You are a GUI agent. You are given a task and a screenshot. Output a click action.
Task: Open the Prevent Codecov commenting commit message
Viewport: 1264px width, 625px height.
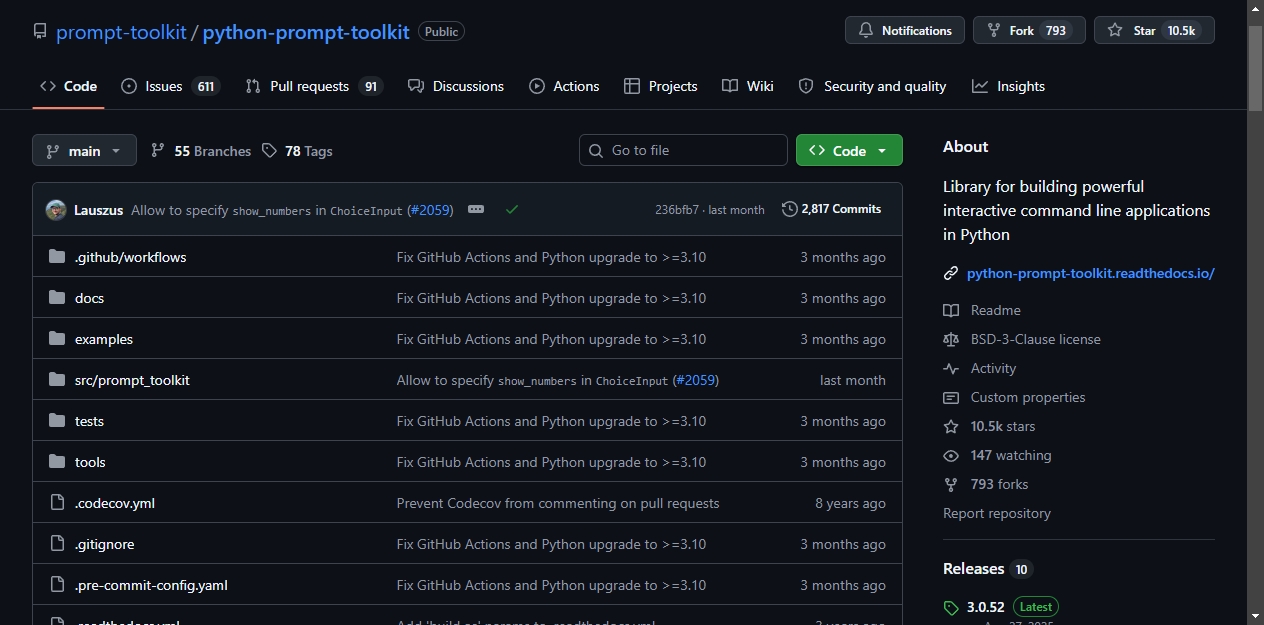[x=558, y=503]
